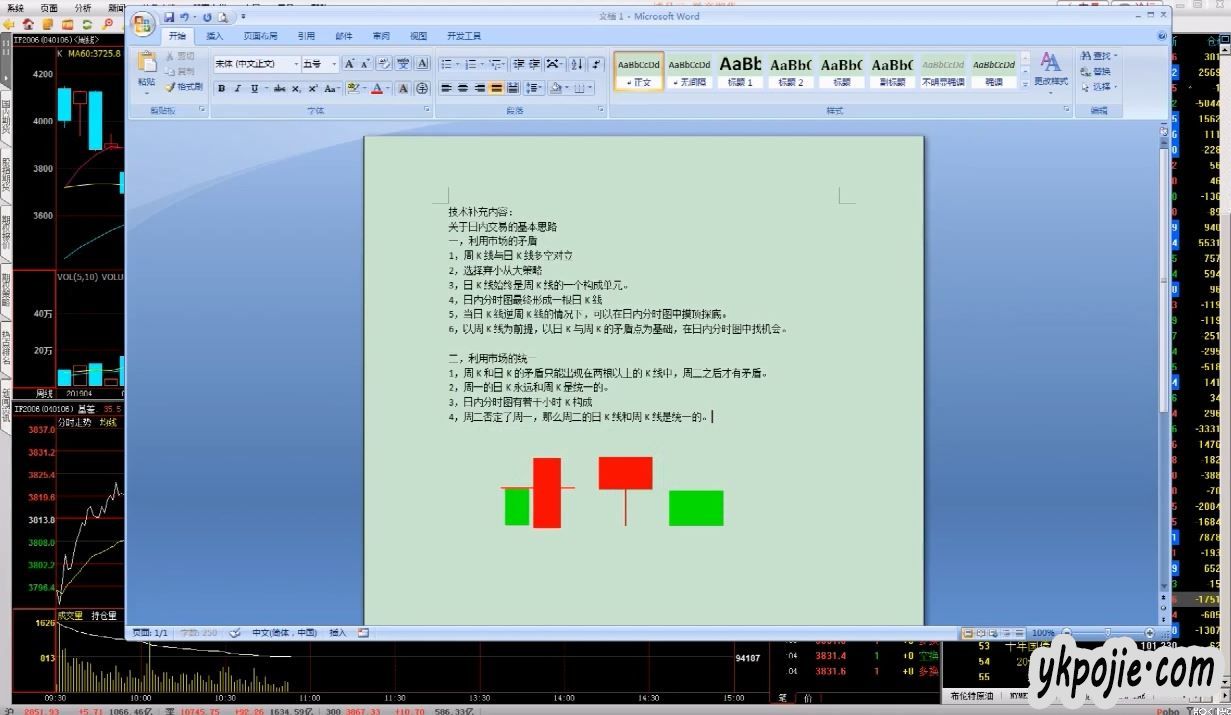
Task: Toggle bold formatting
Action: (x=222, y=89)
